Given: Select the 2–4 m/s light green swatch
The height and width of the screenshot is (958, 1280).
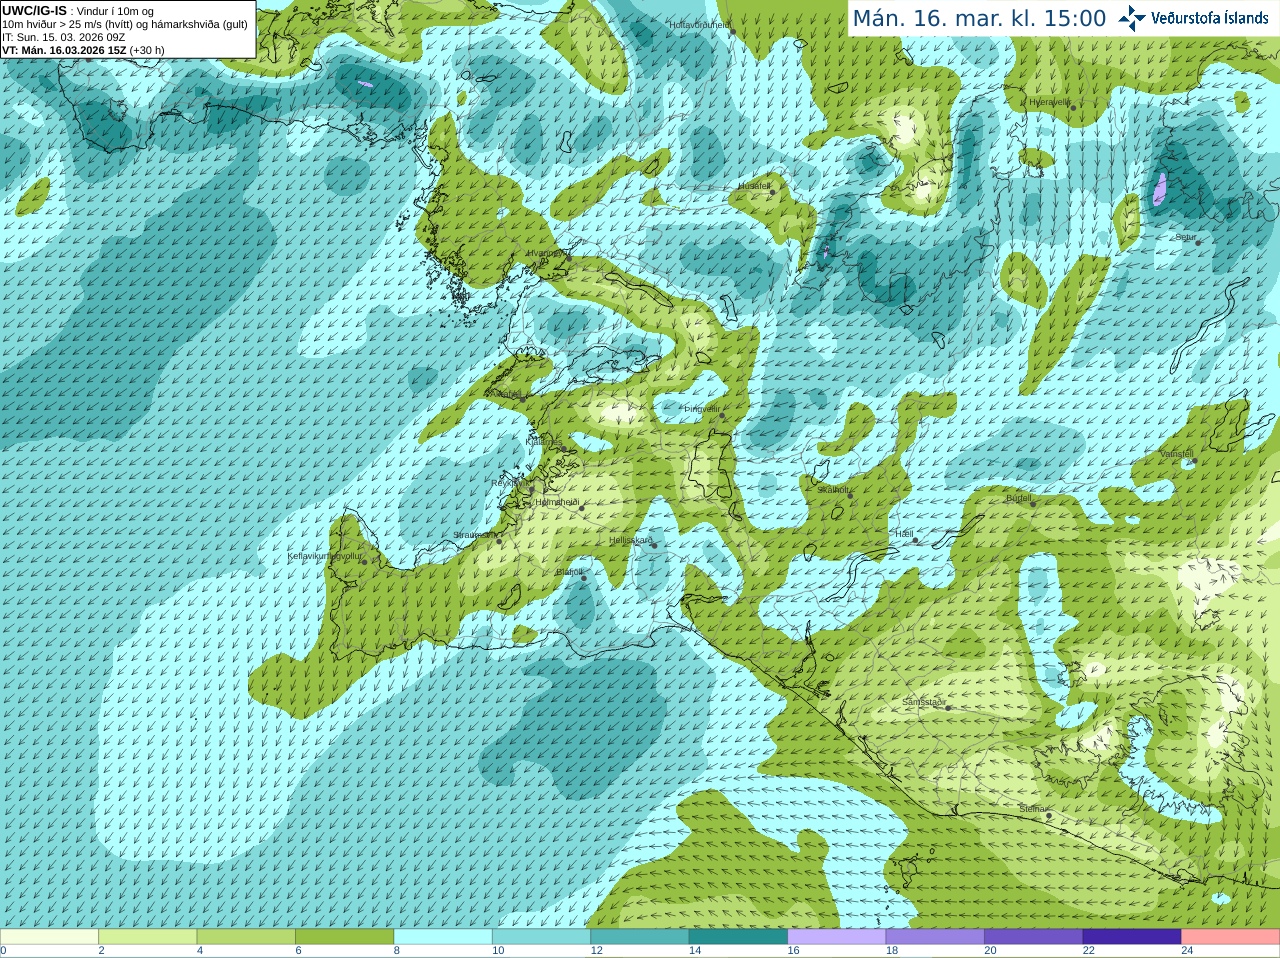Looking at the screenshot, I should coord(147,937).
